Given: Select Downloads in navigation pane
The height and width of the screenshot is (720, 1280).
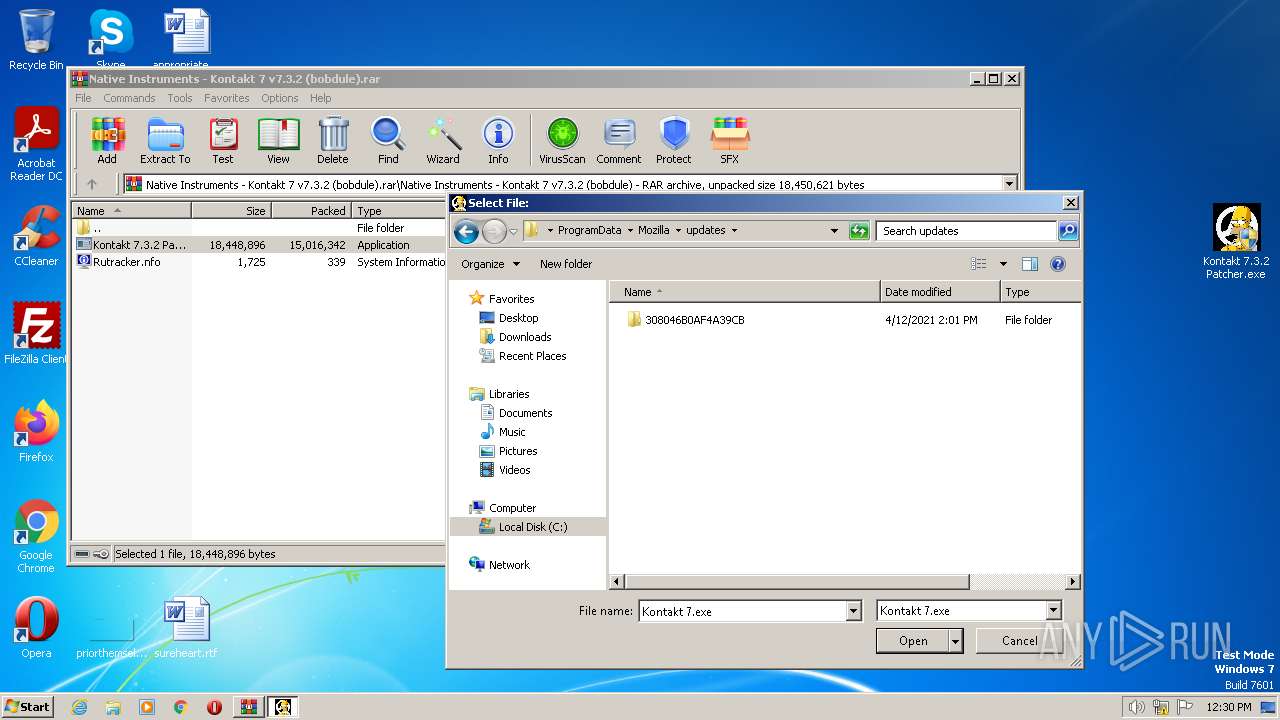Looking at the screenshot, I should 525,337.
